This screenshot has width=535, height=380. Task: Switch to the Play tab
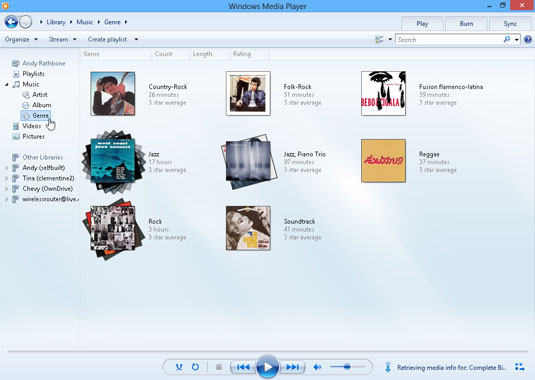tap(422, 24)
